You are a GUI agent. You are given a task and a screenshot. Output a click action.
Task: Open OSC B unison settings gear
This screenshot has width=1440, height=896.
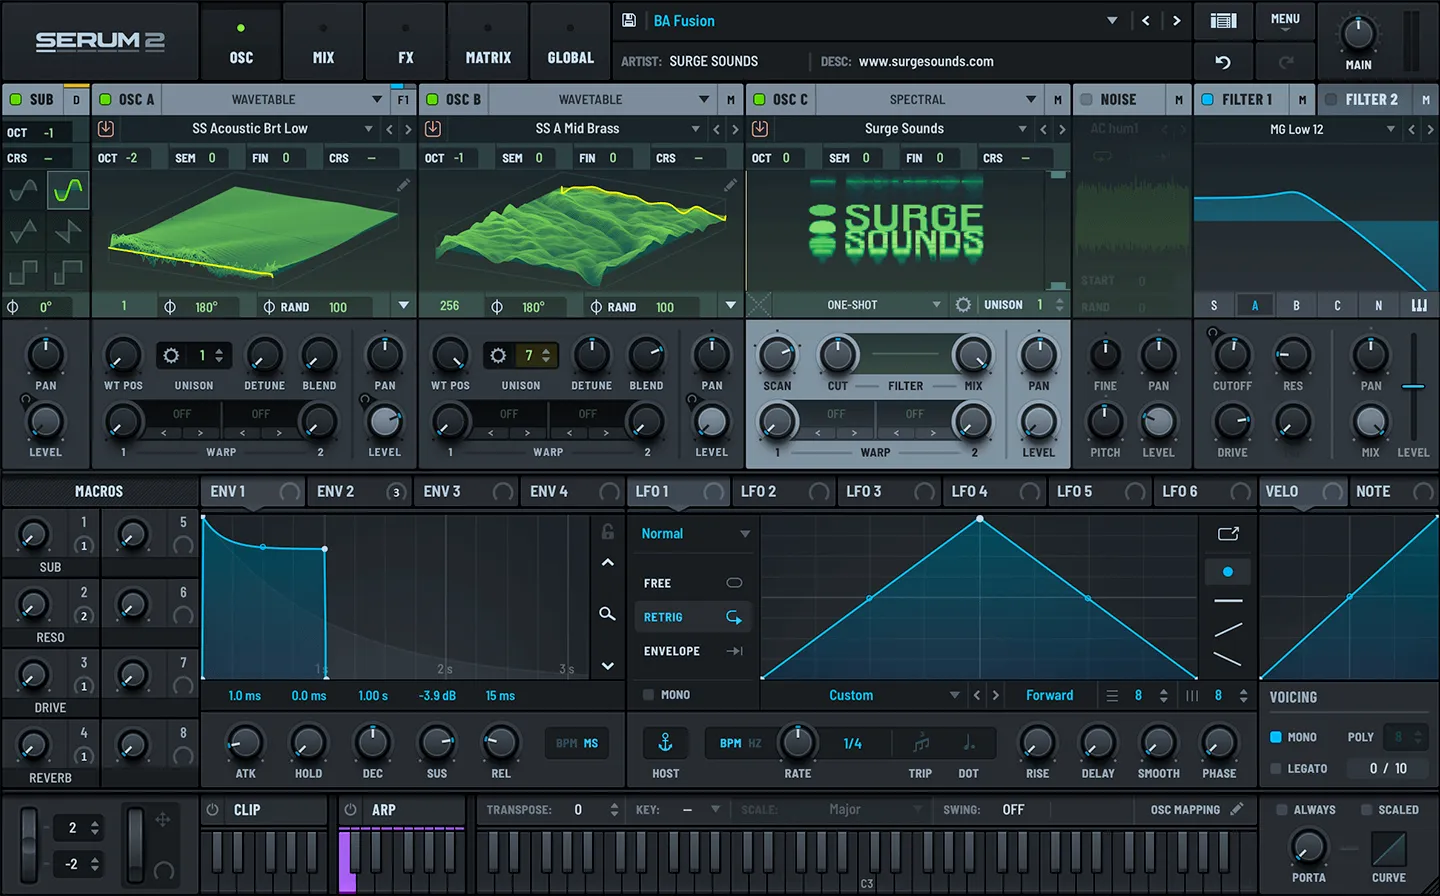[x=498, y=355]
